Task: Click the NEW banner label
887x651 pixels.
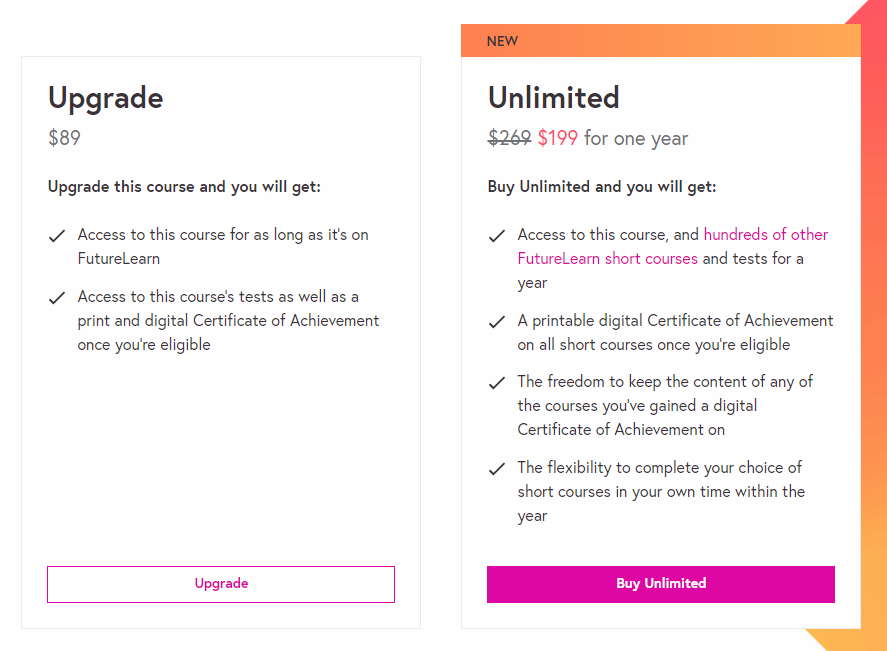Action: [502, 41]
